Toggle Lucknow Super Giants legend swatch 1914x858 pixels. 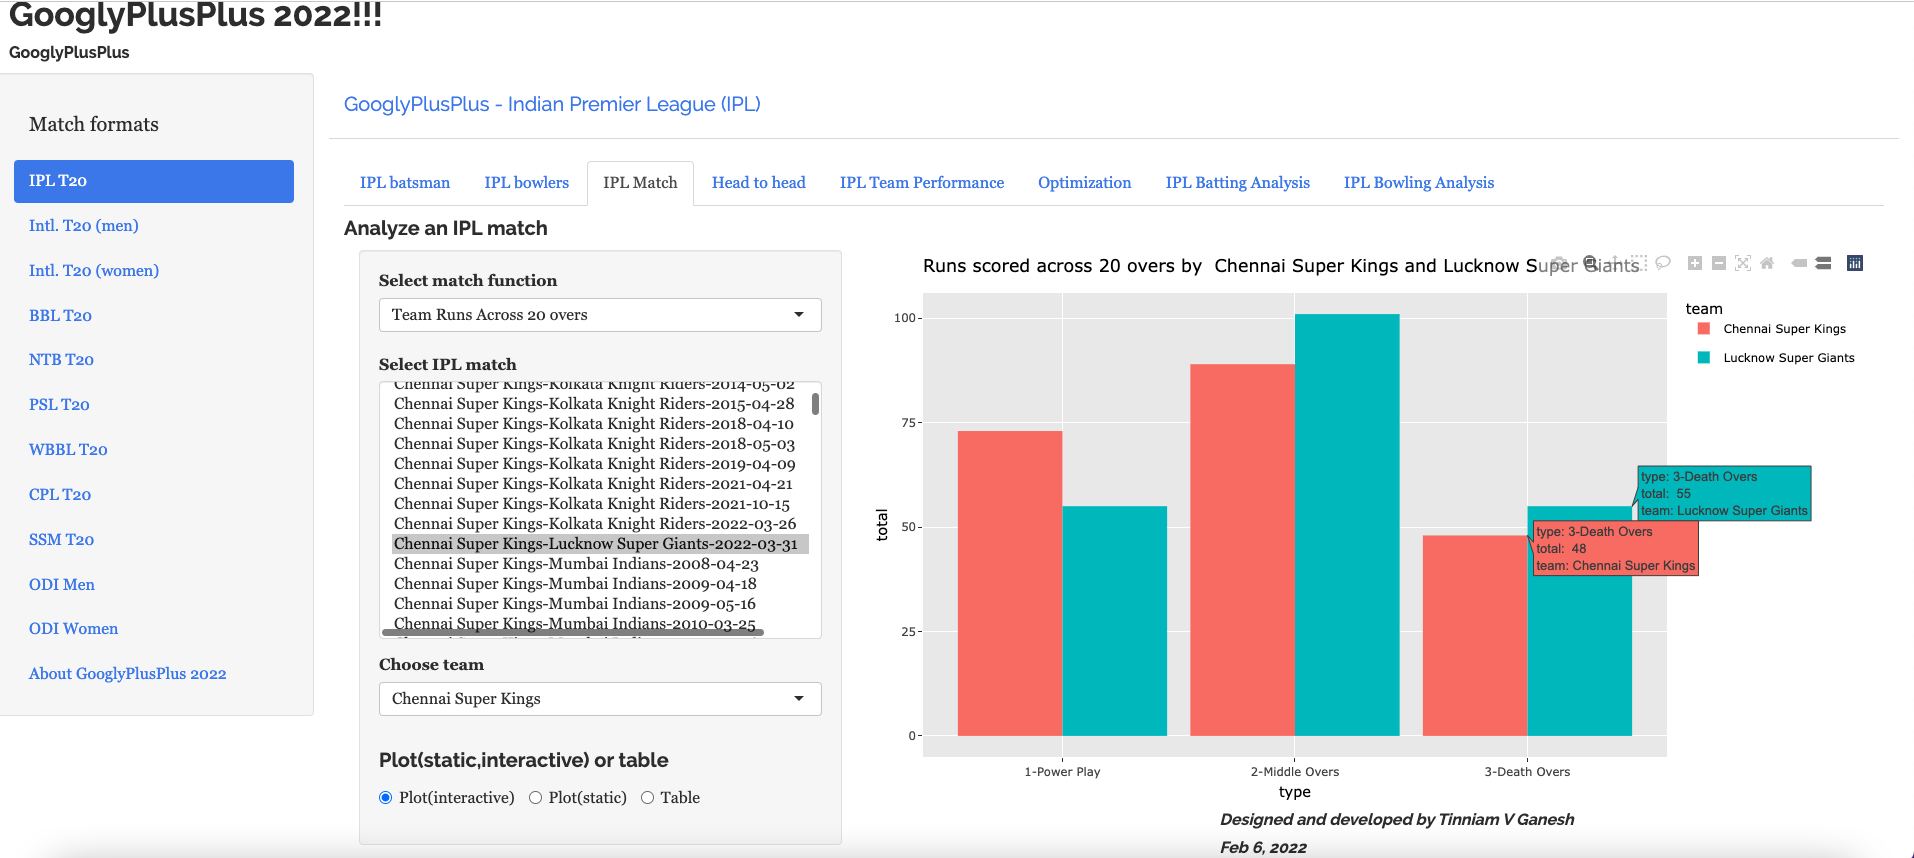[1704, 358]
